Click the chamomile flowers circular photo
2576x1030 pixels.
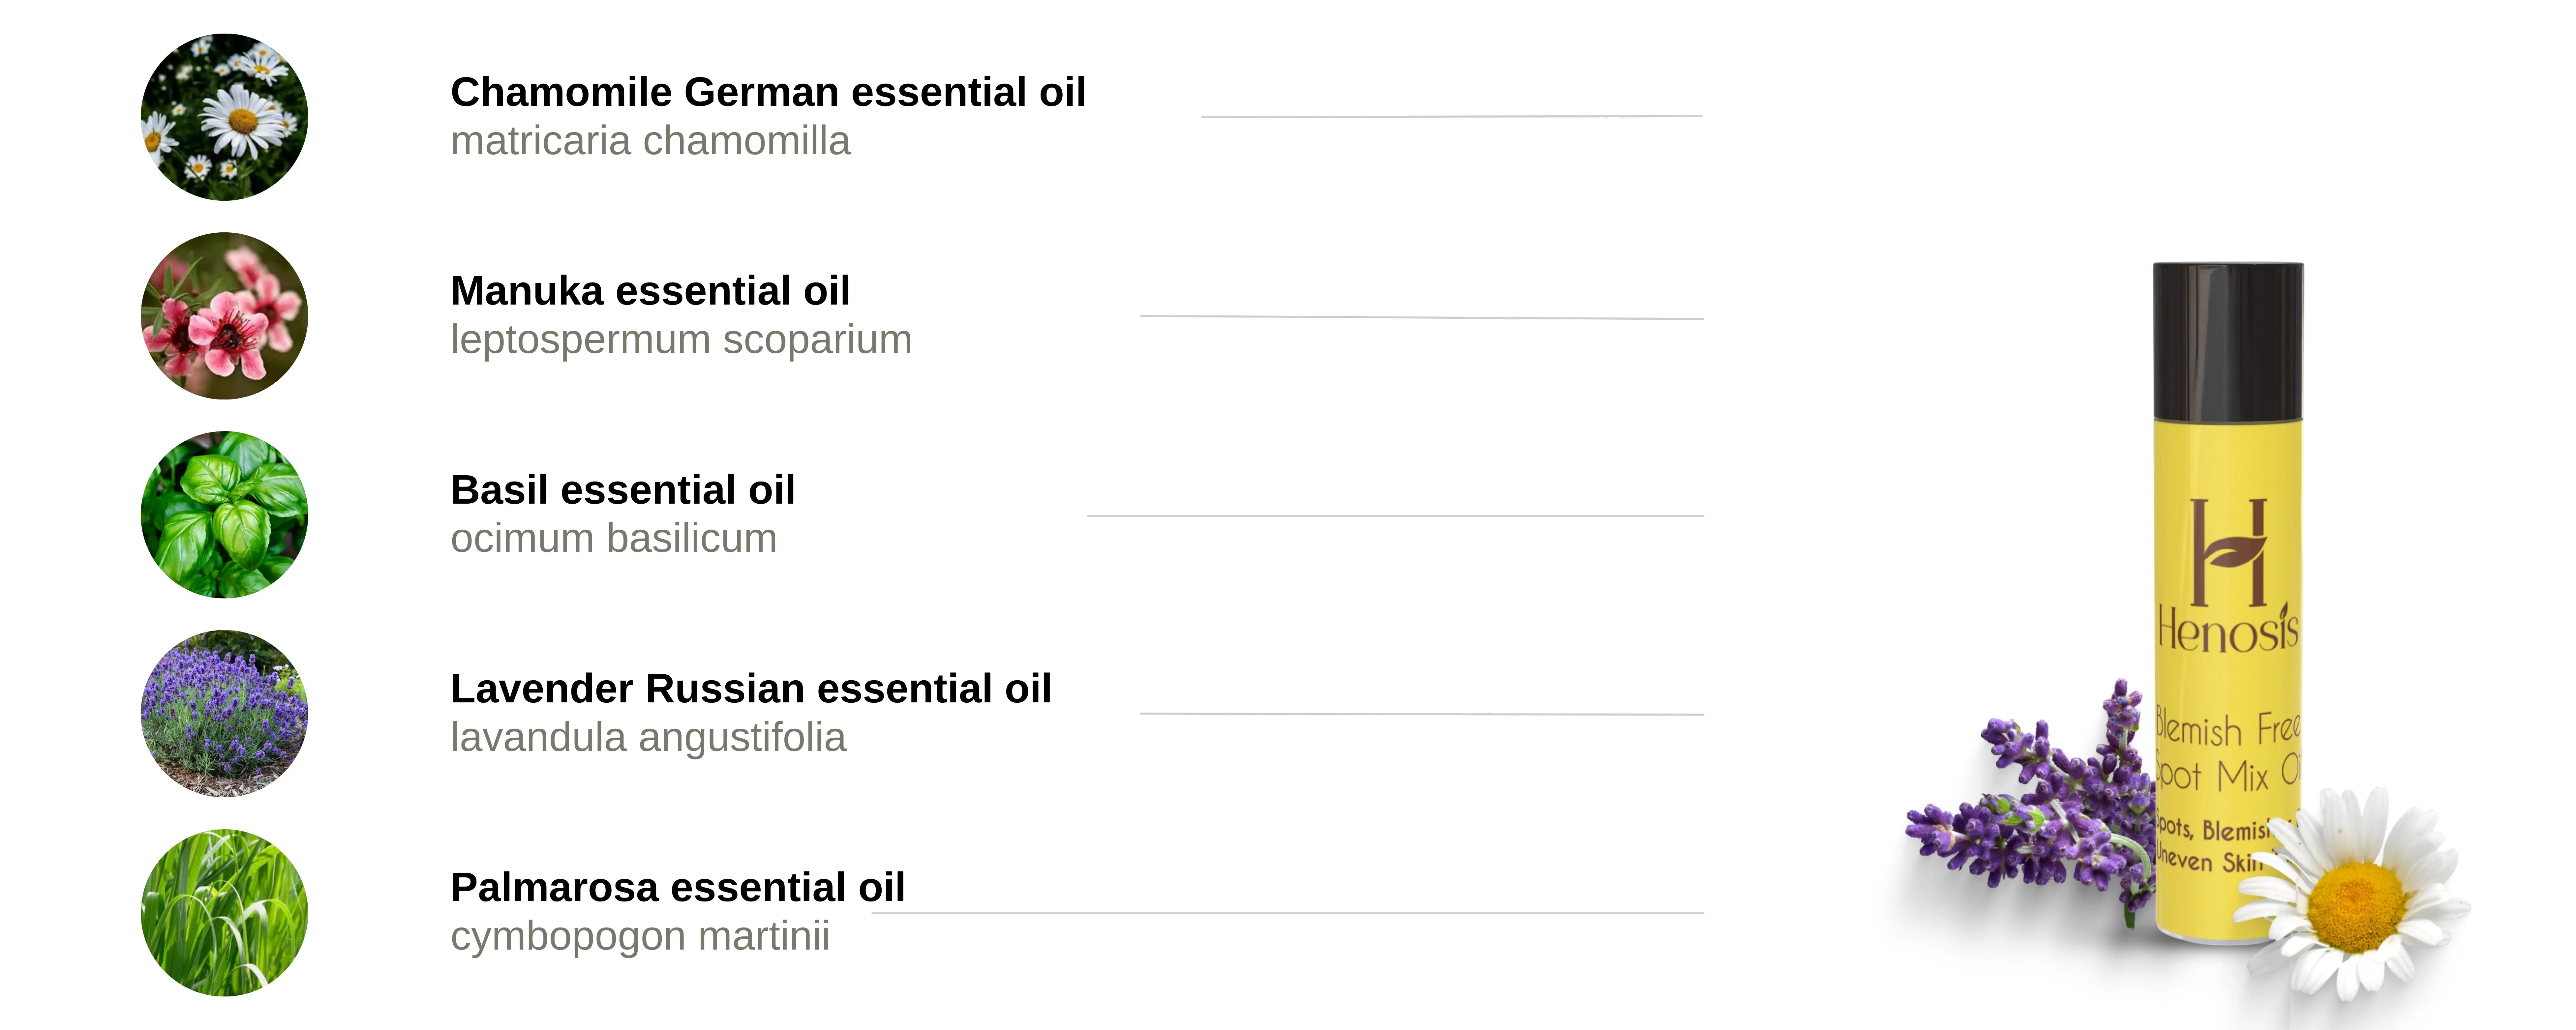click(x=224, y=117)
